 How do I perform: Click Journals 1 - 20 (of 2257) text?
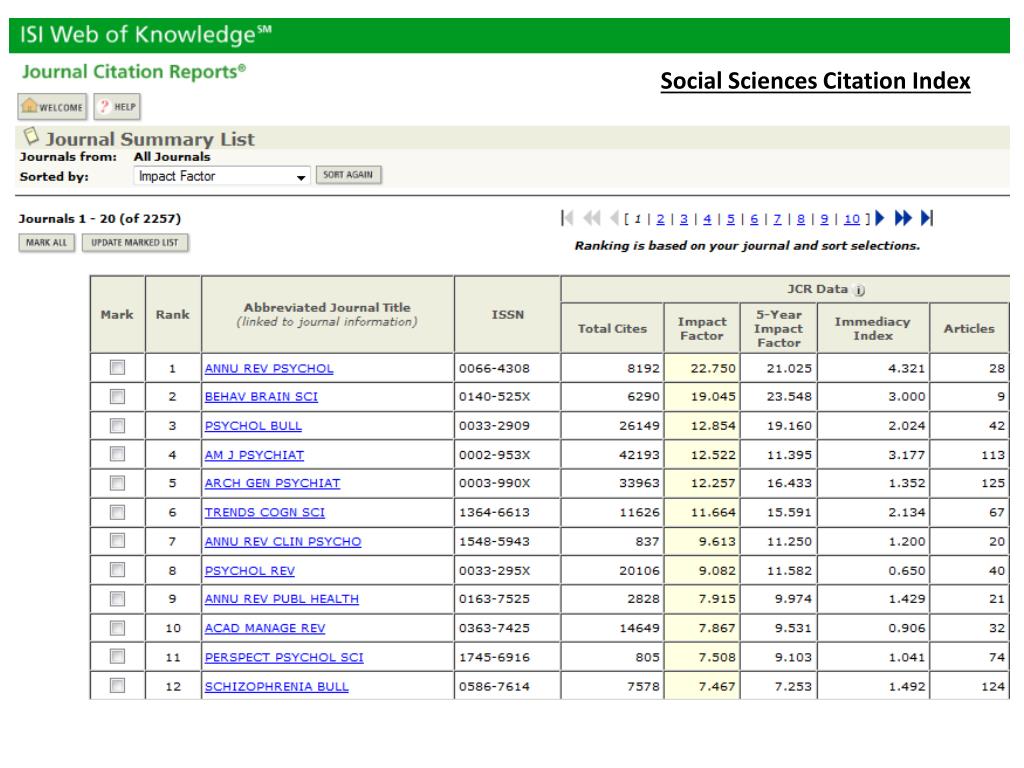(x=100, y=219)
